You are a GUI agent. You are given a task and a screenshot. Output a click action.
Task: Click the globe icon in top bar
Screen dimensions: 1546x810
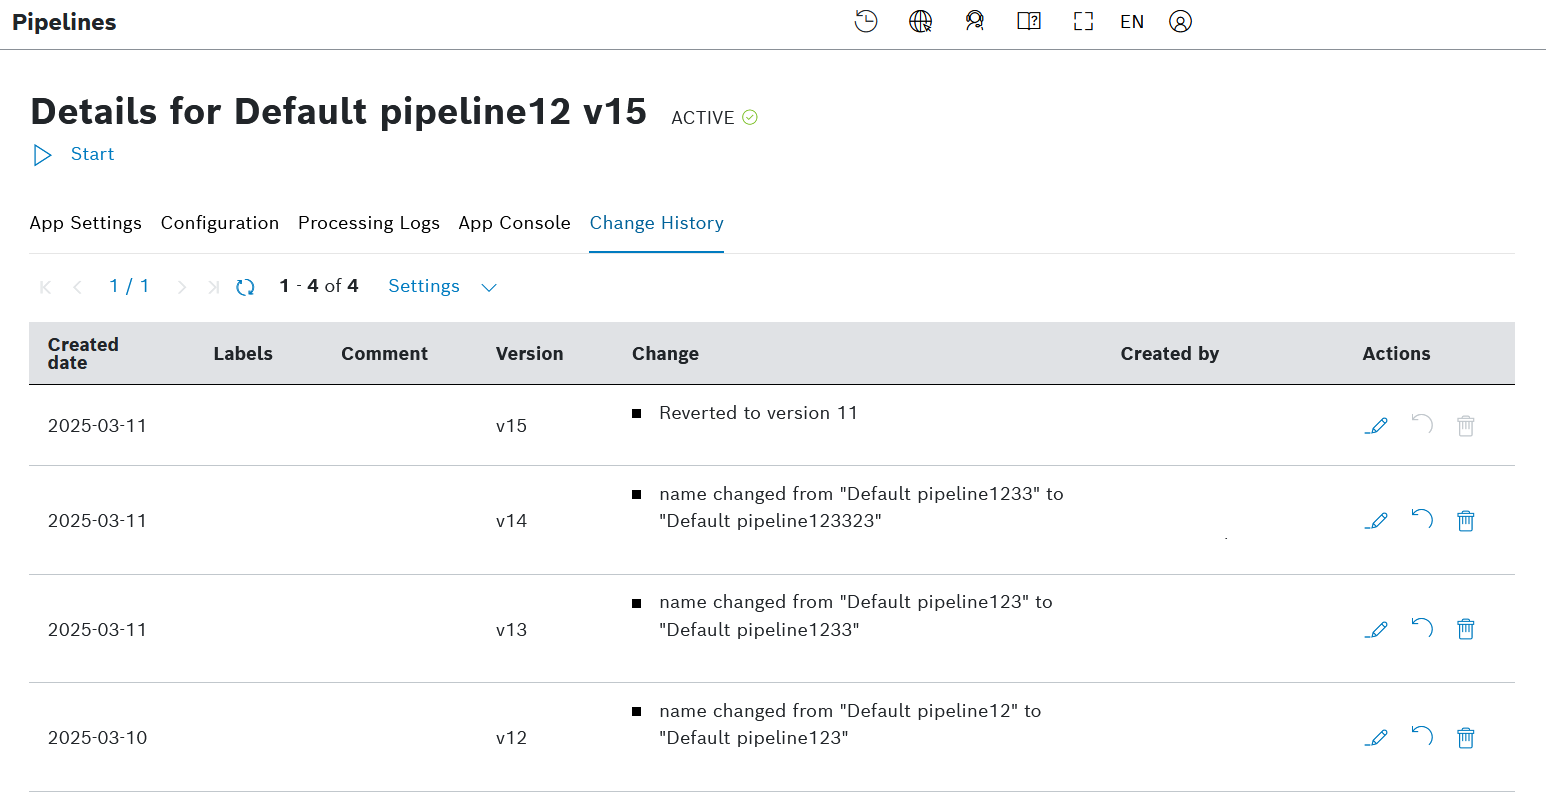pos(920,21)
